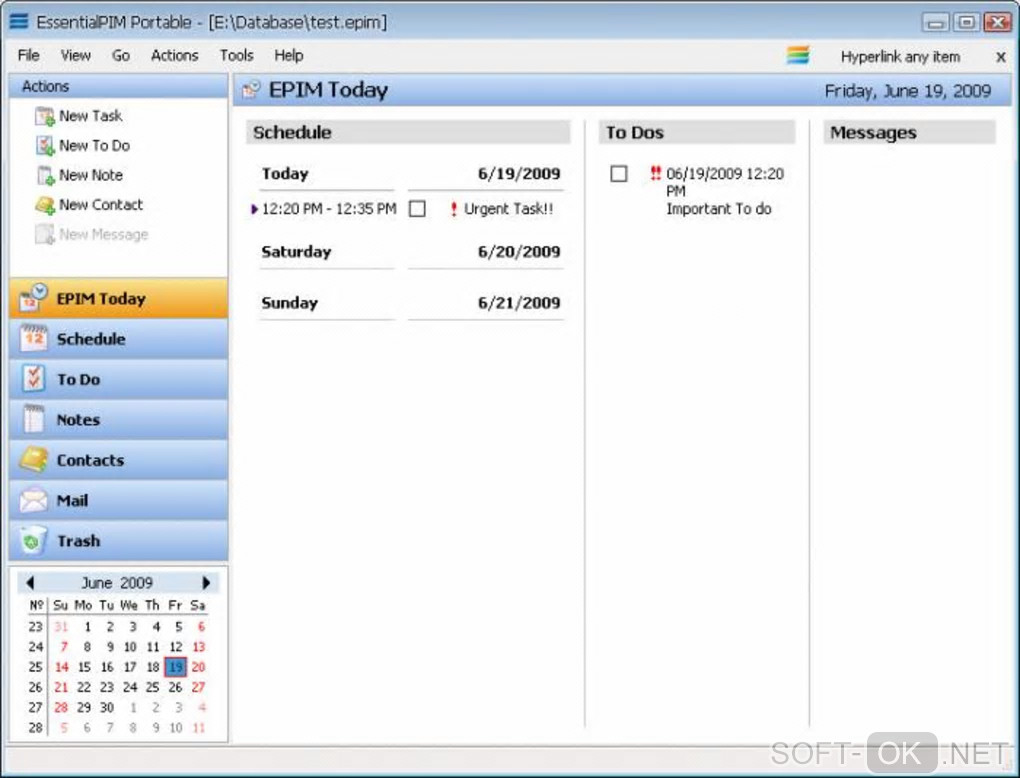The image size is (1020, 778).
Task: Open the Actions menu
Action: [174, 55]
